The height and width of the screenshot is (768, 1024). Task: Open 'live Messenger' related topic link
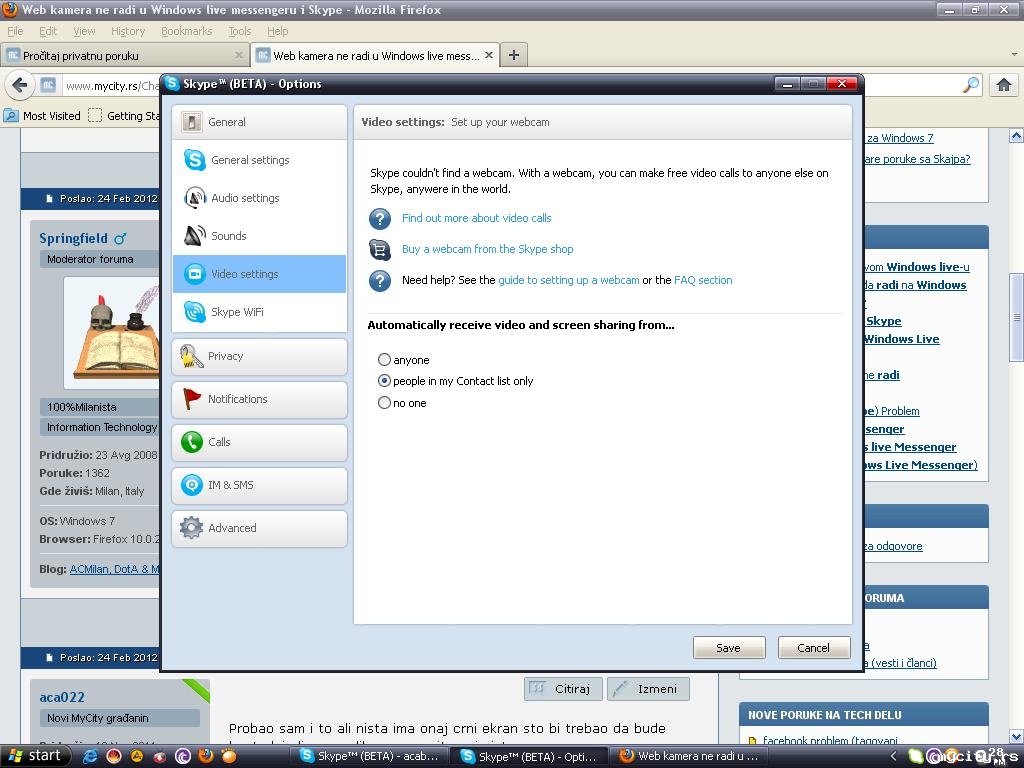point(912,447)
